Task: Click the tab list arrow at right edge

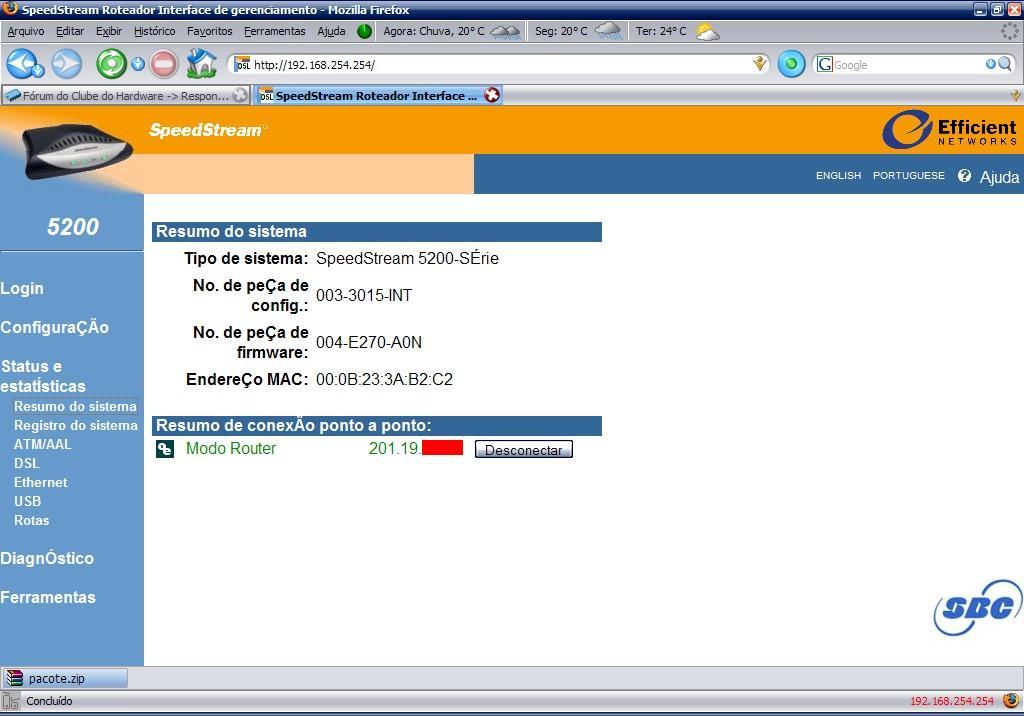Action: (x=1016, y=95)
